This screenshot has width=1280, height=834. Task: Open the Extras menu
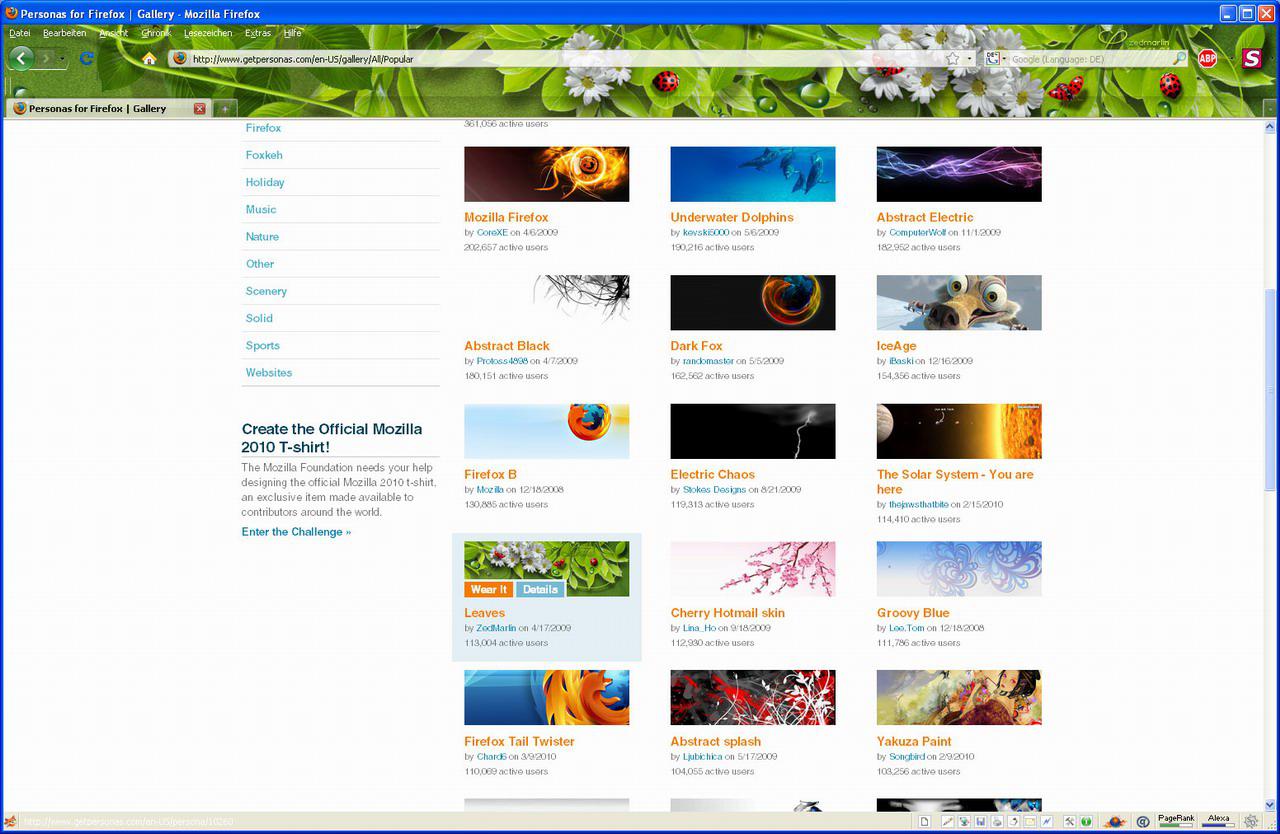click(258, 33)
